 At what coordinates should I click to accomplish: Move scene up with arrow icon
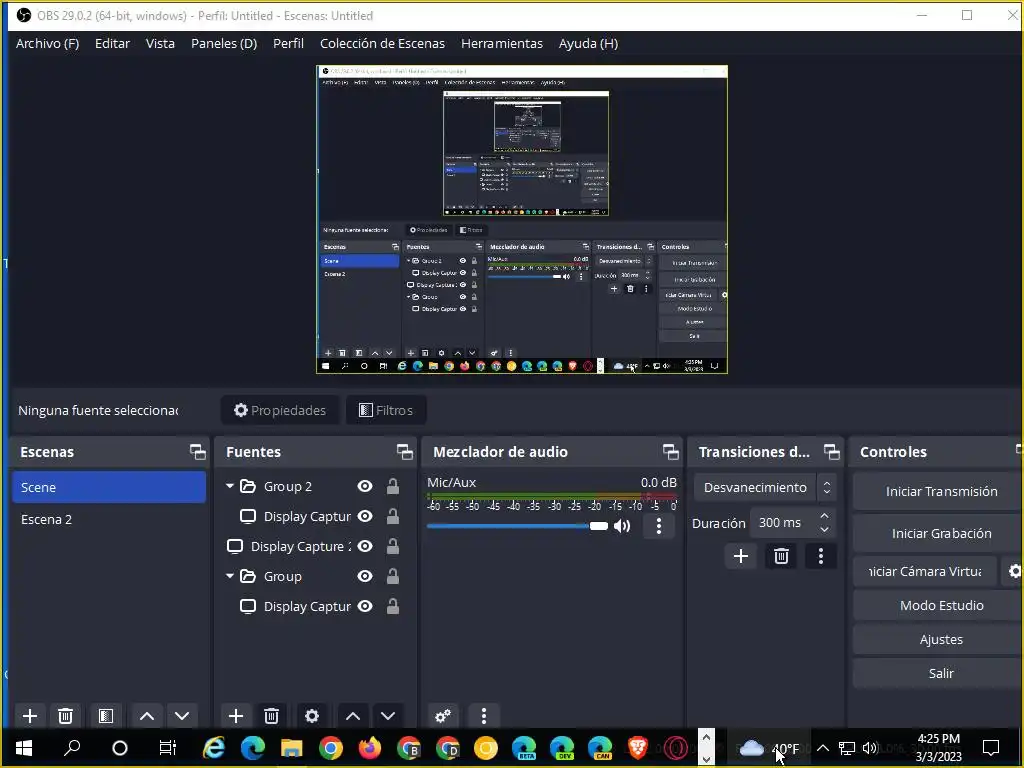[147, 716]
